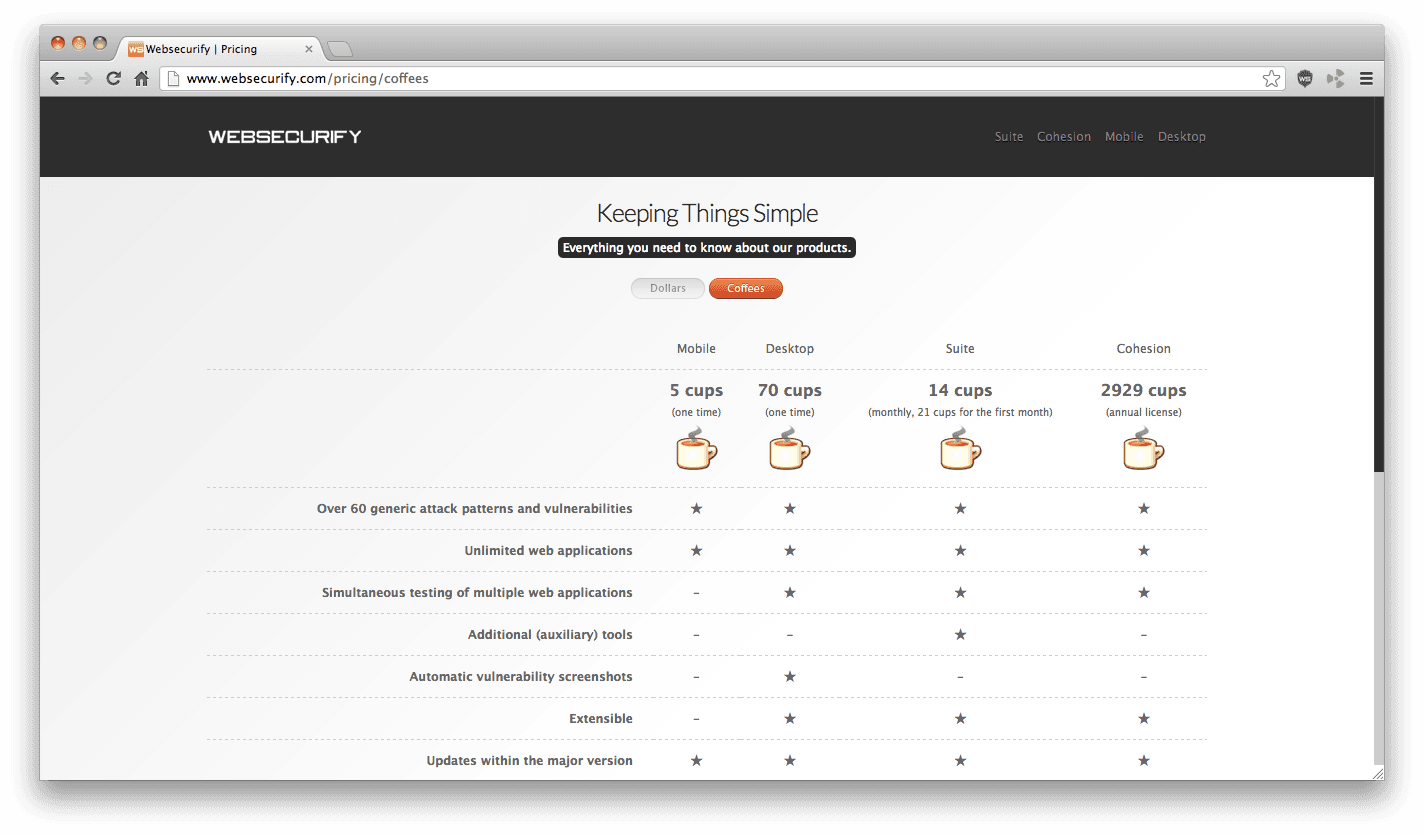Open Mobile in the top navigation
This screenshot has width=1424, height=835.
click(1124, 137)
